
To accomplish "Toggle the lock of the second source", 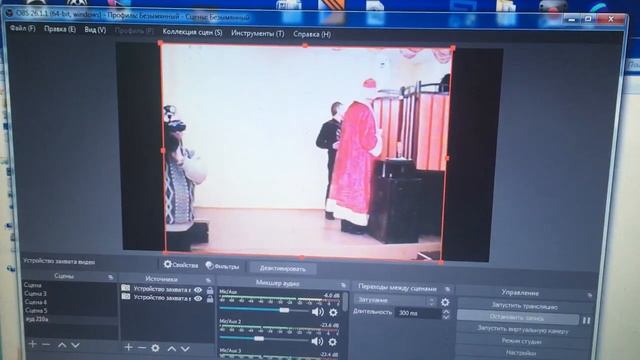I will click(x=210, y=299).
